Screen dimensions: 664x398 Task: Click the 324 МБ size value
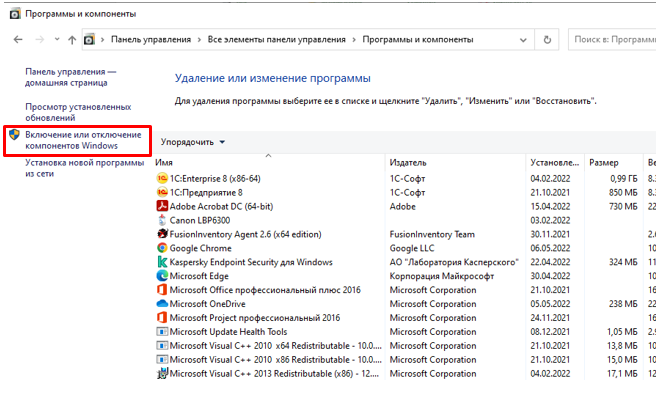(623, 262)
